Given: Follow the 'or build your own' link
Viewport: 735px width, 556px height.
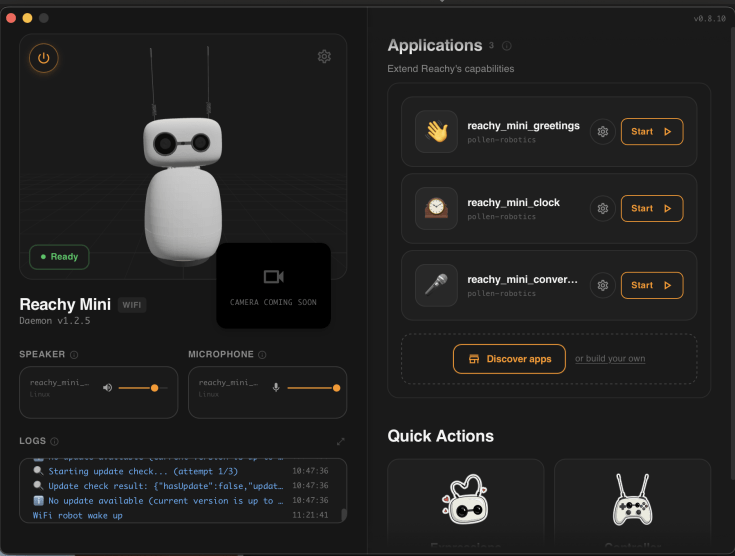Looking at the screenshot, I should tap(610, 359).
